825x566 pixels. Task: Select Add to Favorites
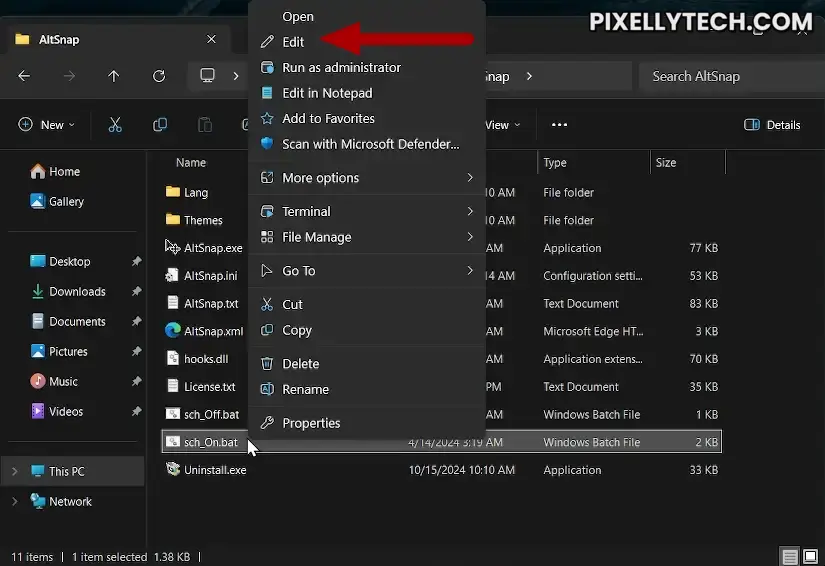367,118
